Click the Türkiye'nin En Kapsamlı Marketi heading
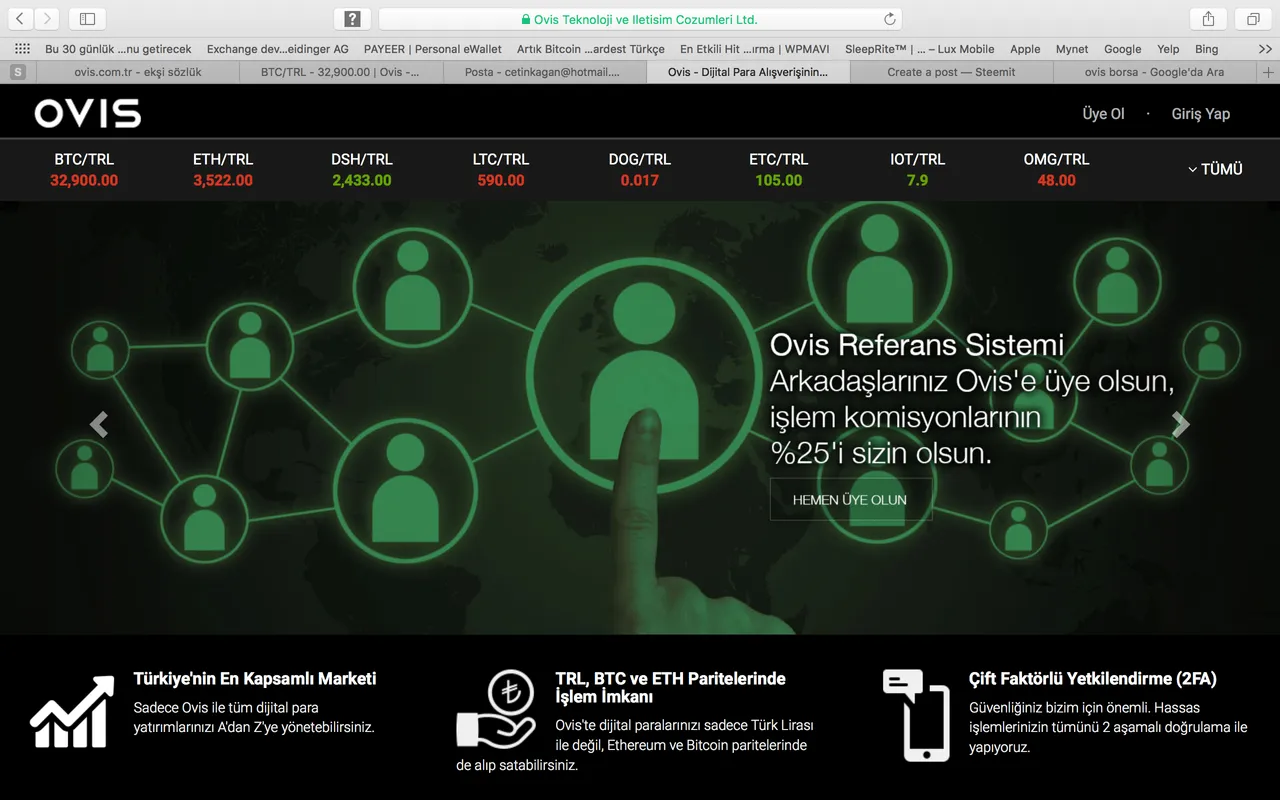 click(255, 679)
